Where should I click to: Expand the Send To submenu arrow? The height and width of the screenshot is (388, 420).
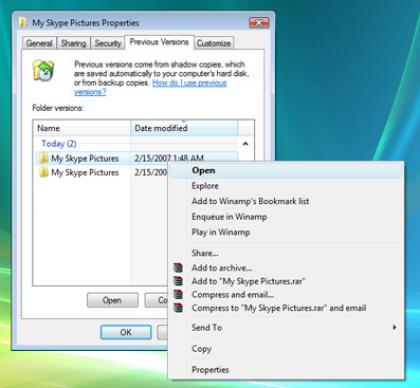coord(395,327)
